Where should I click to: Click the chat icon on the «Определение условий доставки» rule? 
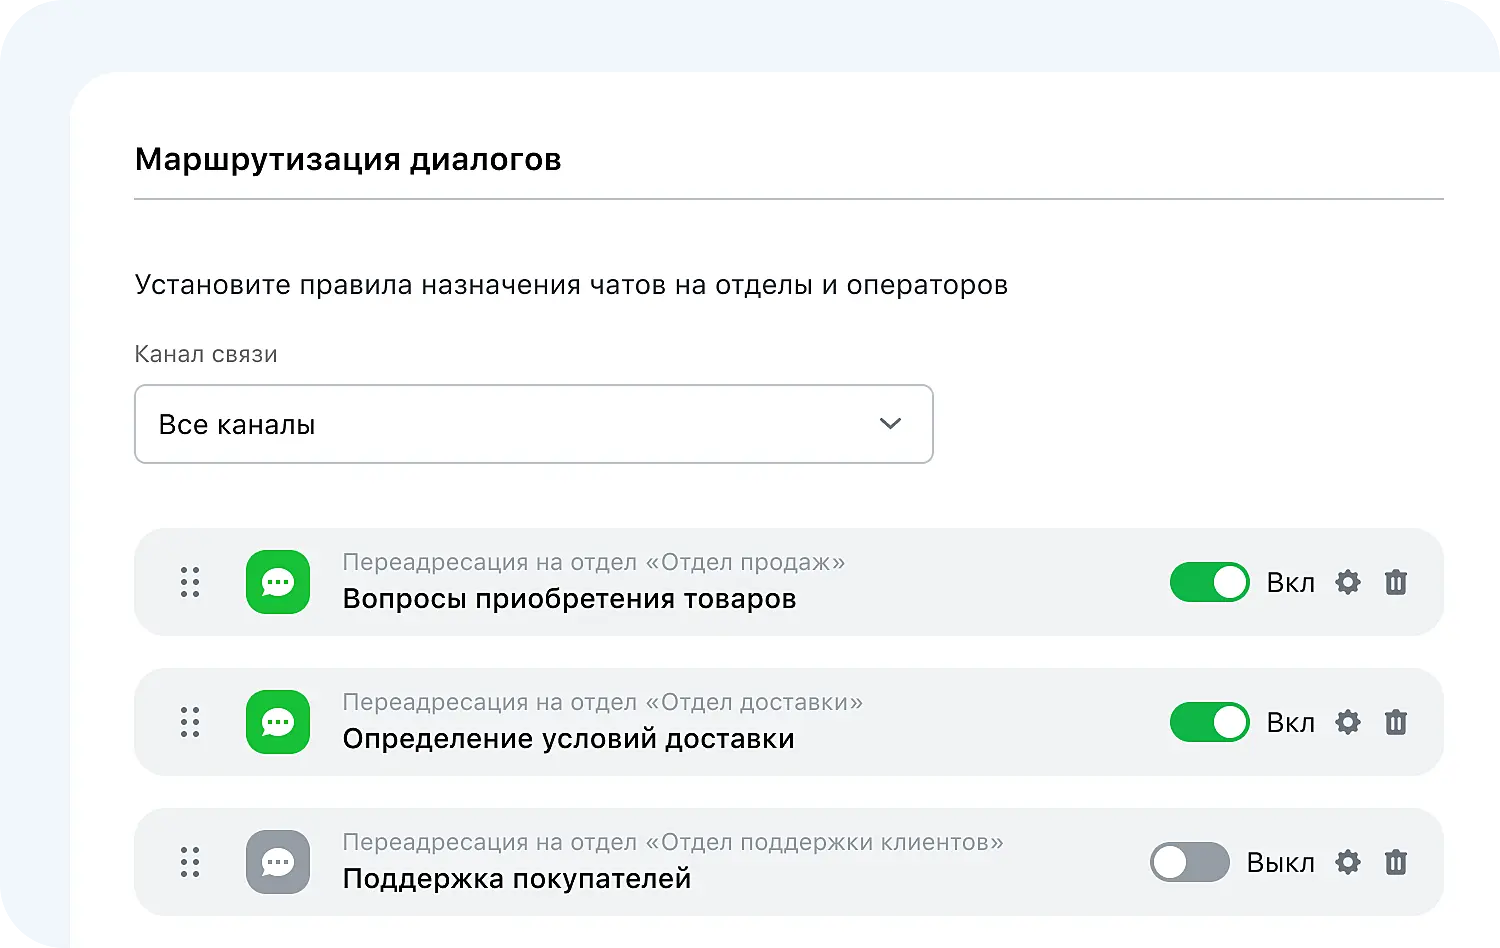(x=277, y=722)
